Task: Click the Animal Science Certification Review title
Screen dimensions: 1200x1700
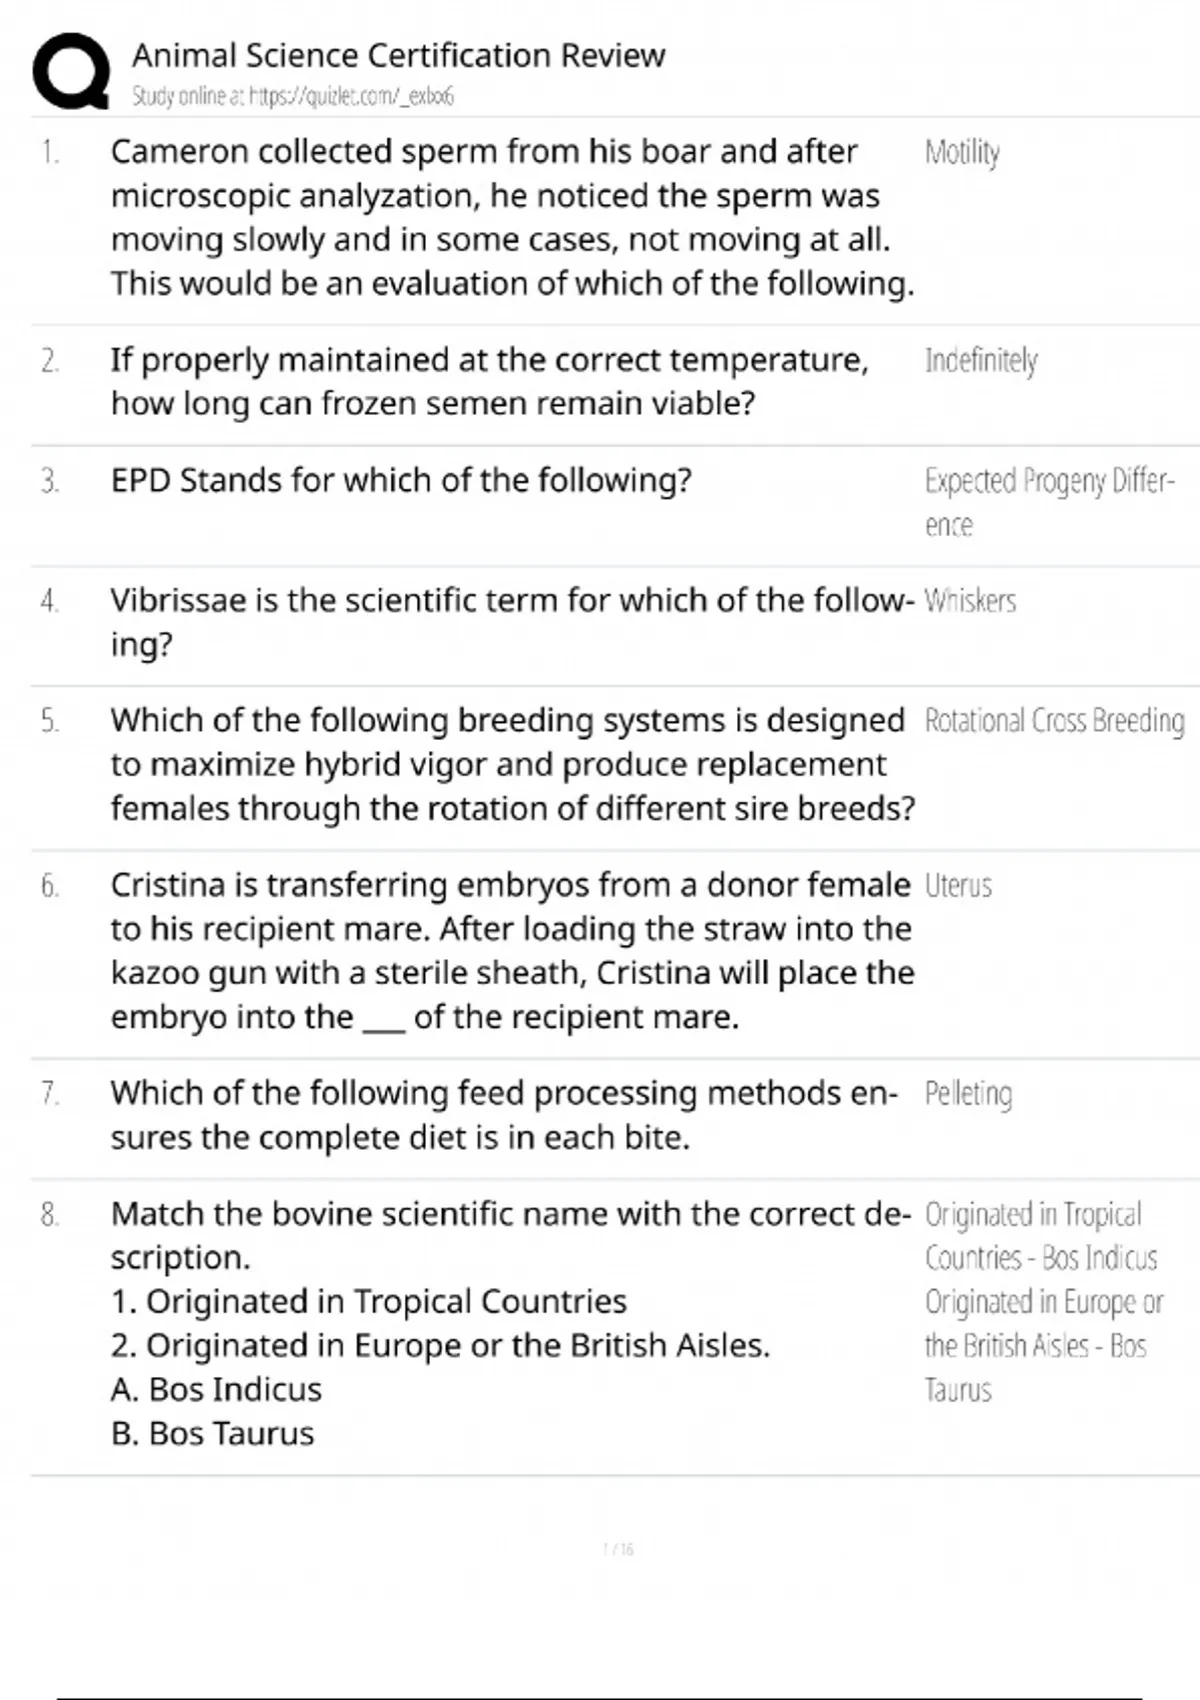Action: click(x=398, y=55)
